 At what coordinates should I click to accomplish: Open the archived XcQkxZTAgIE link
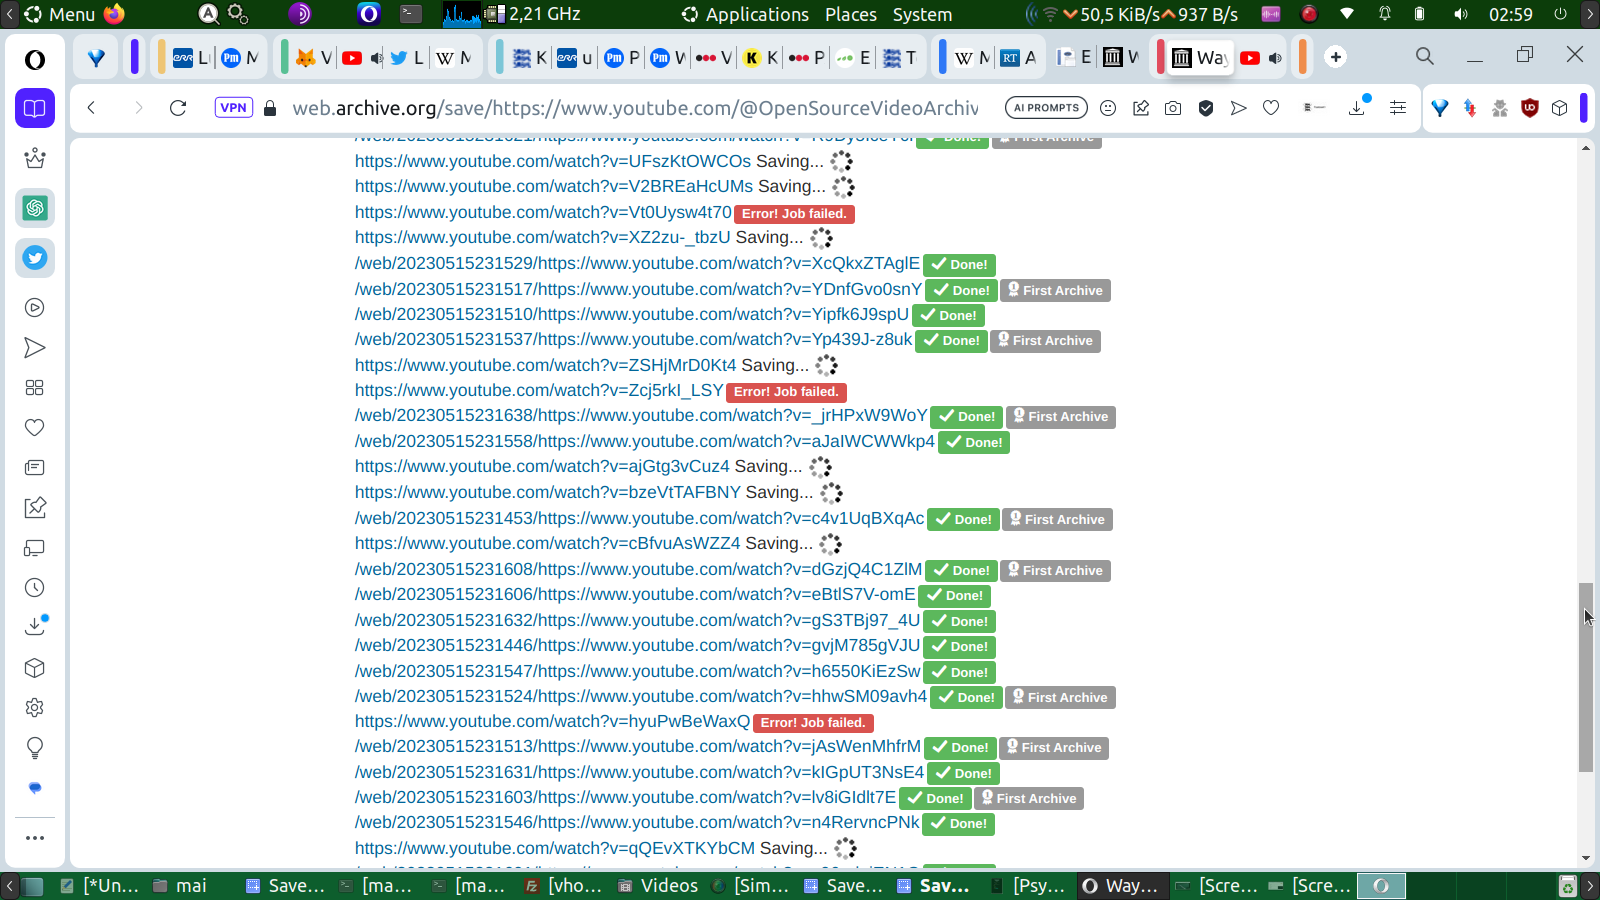click(637, 263)
